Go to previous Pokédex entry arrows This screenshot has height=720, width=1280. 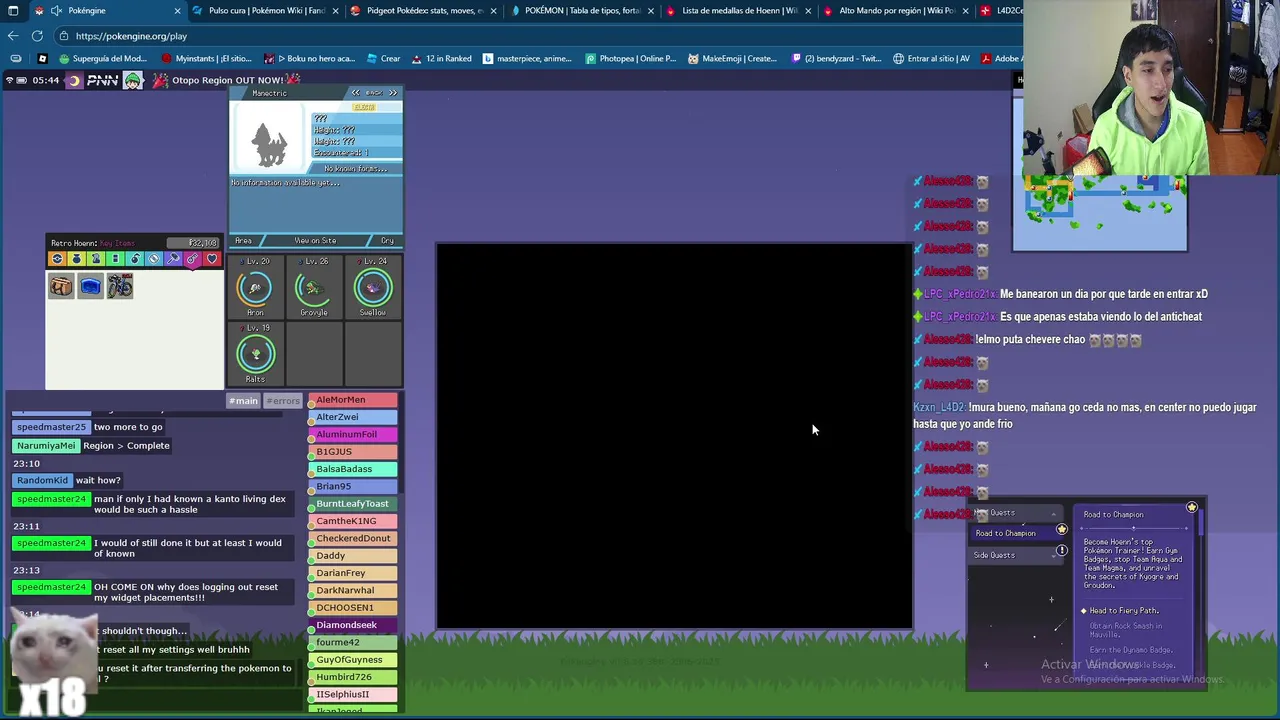[x=355, y=93]
